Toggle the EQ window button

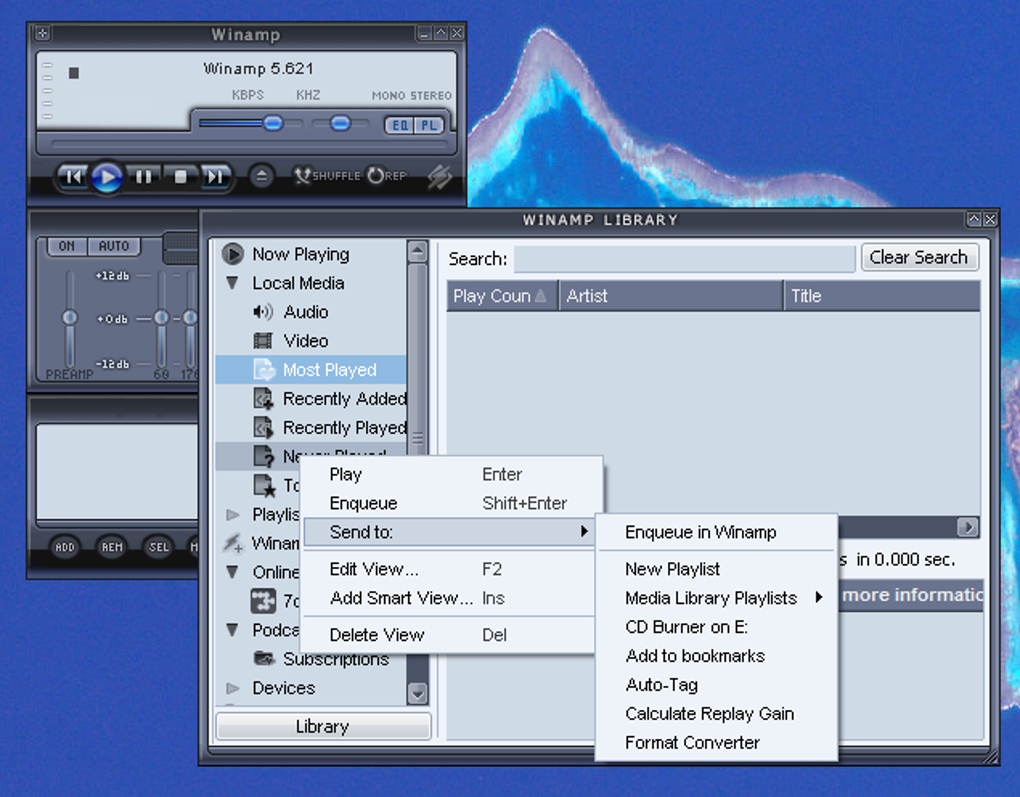pos(399,125)
